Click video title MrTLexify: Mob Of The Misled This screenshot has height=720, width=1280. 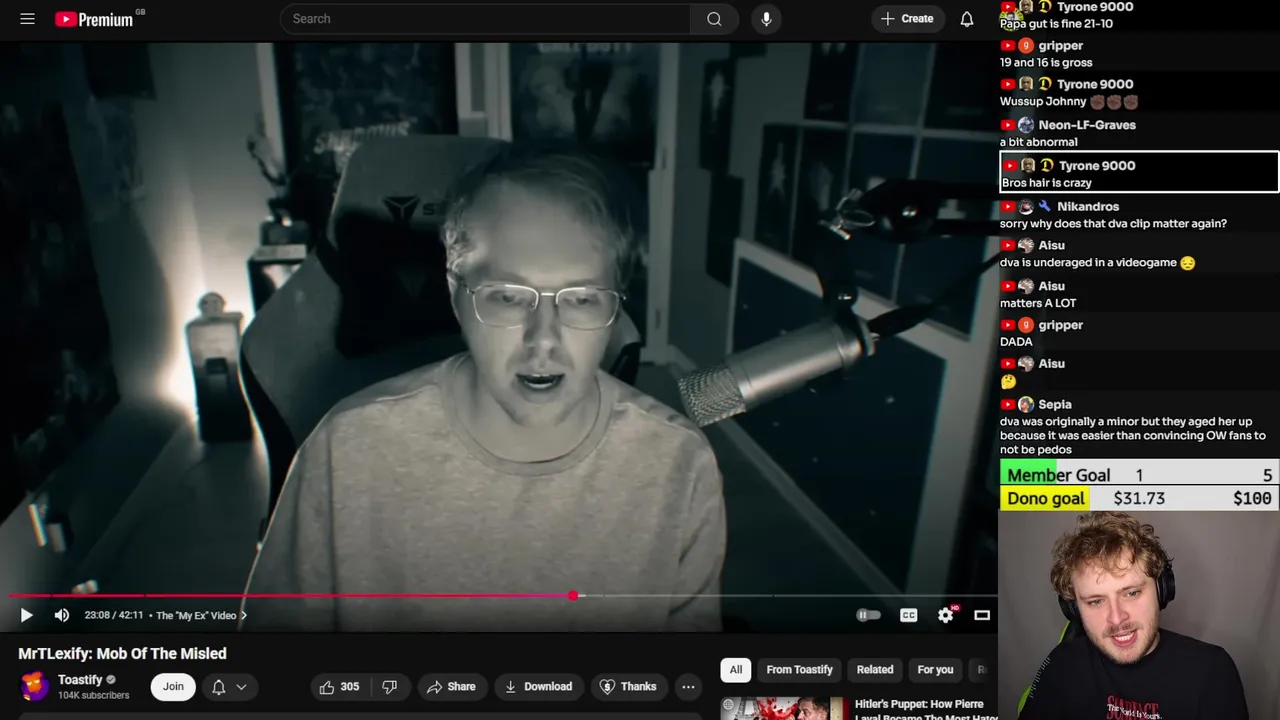point(122,653)
